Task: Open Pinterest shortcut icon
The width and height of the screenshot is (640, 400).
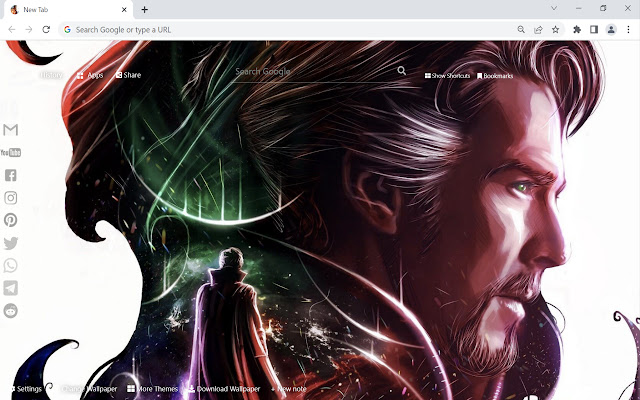Action: 11,220
